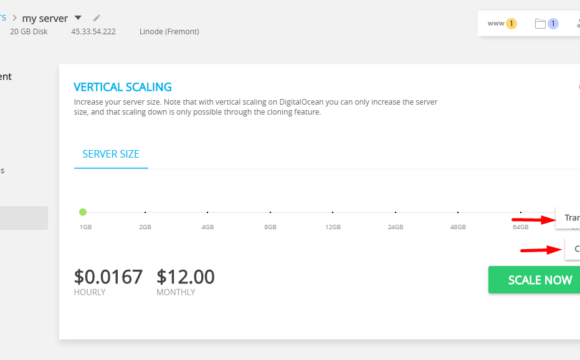
Task: Click the SCALE NOW button
Action: [x=534, y=280]
